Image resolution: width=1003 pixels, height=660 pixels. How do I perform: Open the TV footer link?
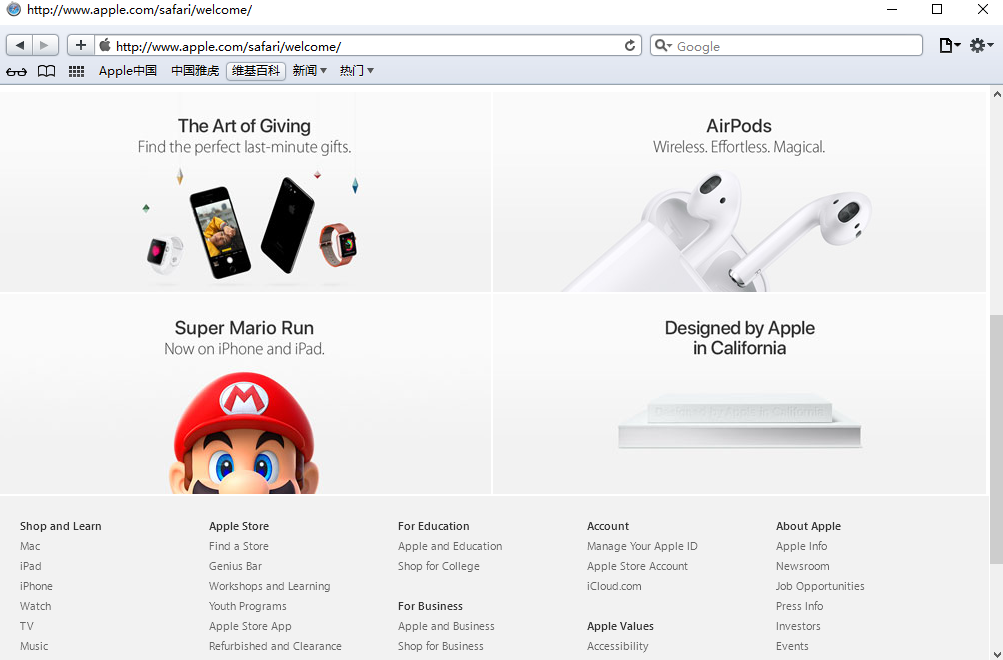pos(27,625)
